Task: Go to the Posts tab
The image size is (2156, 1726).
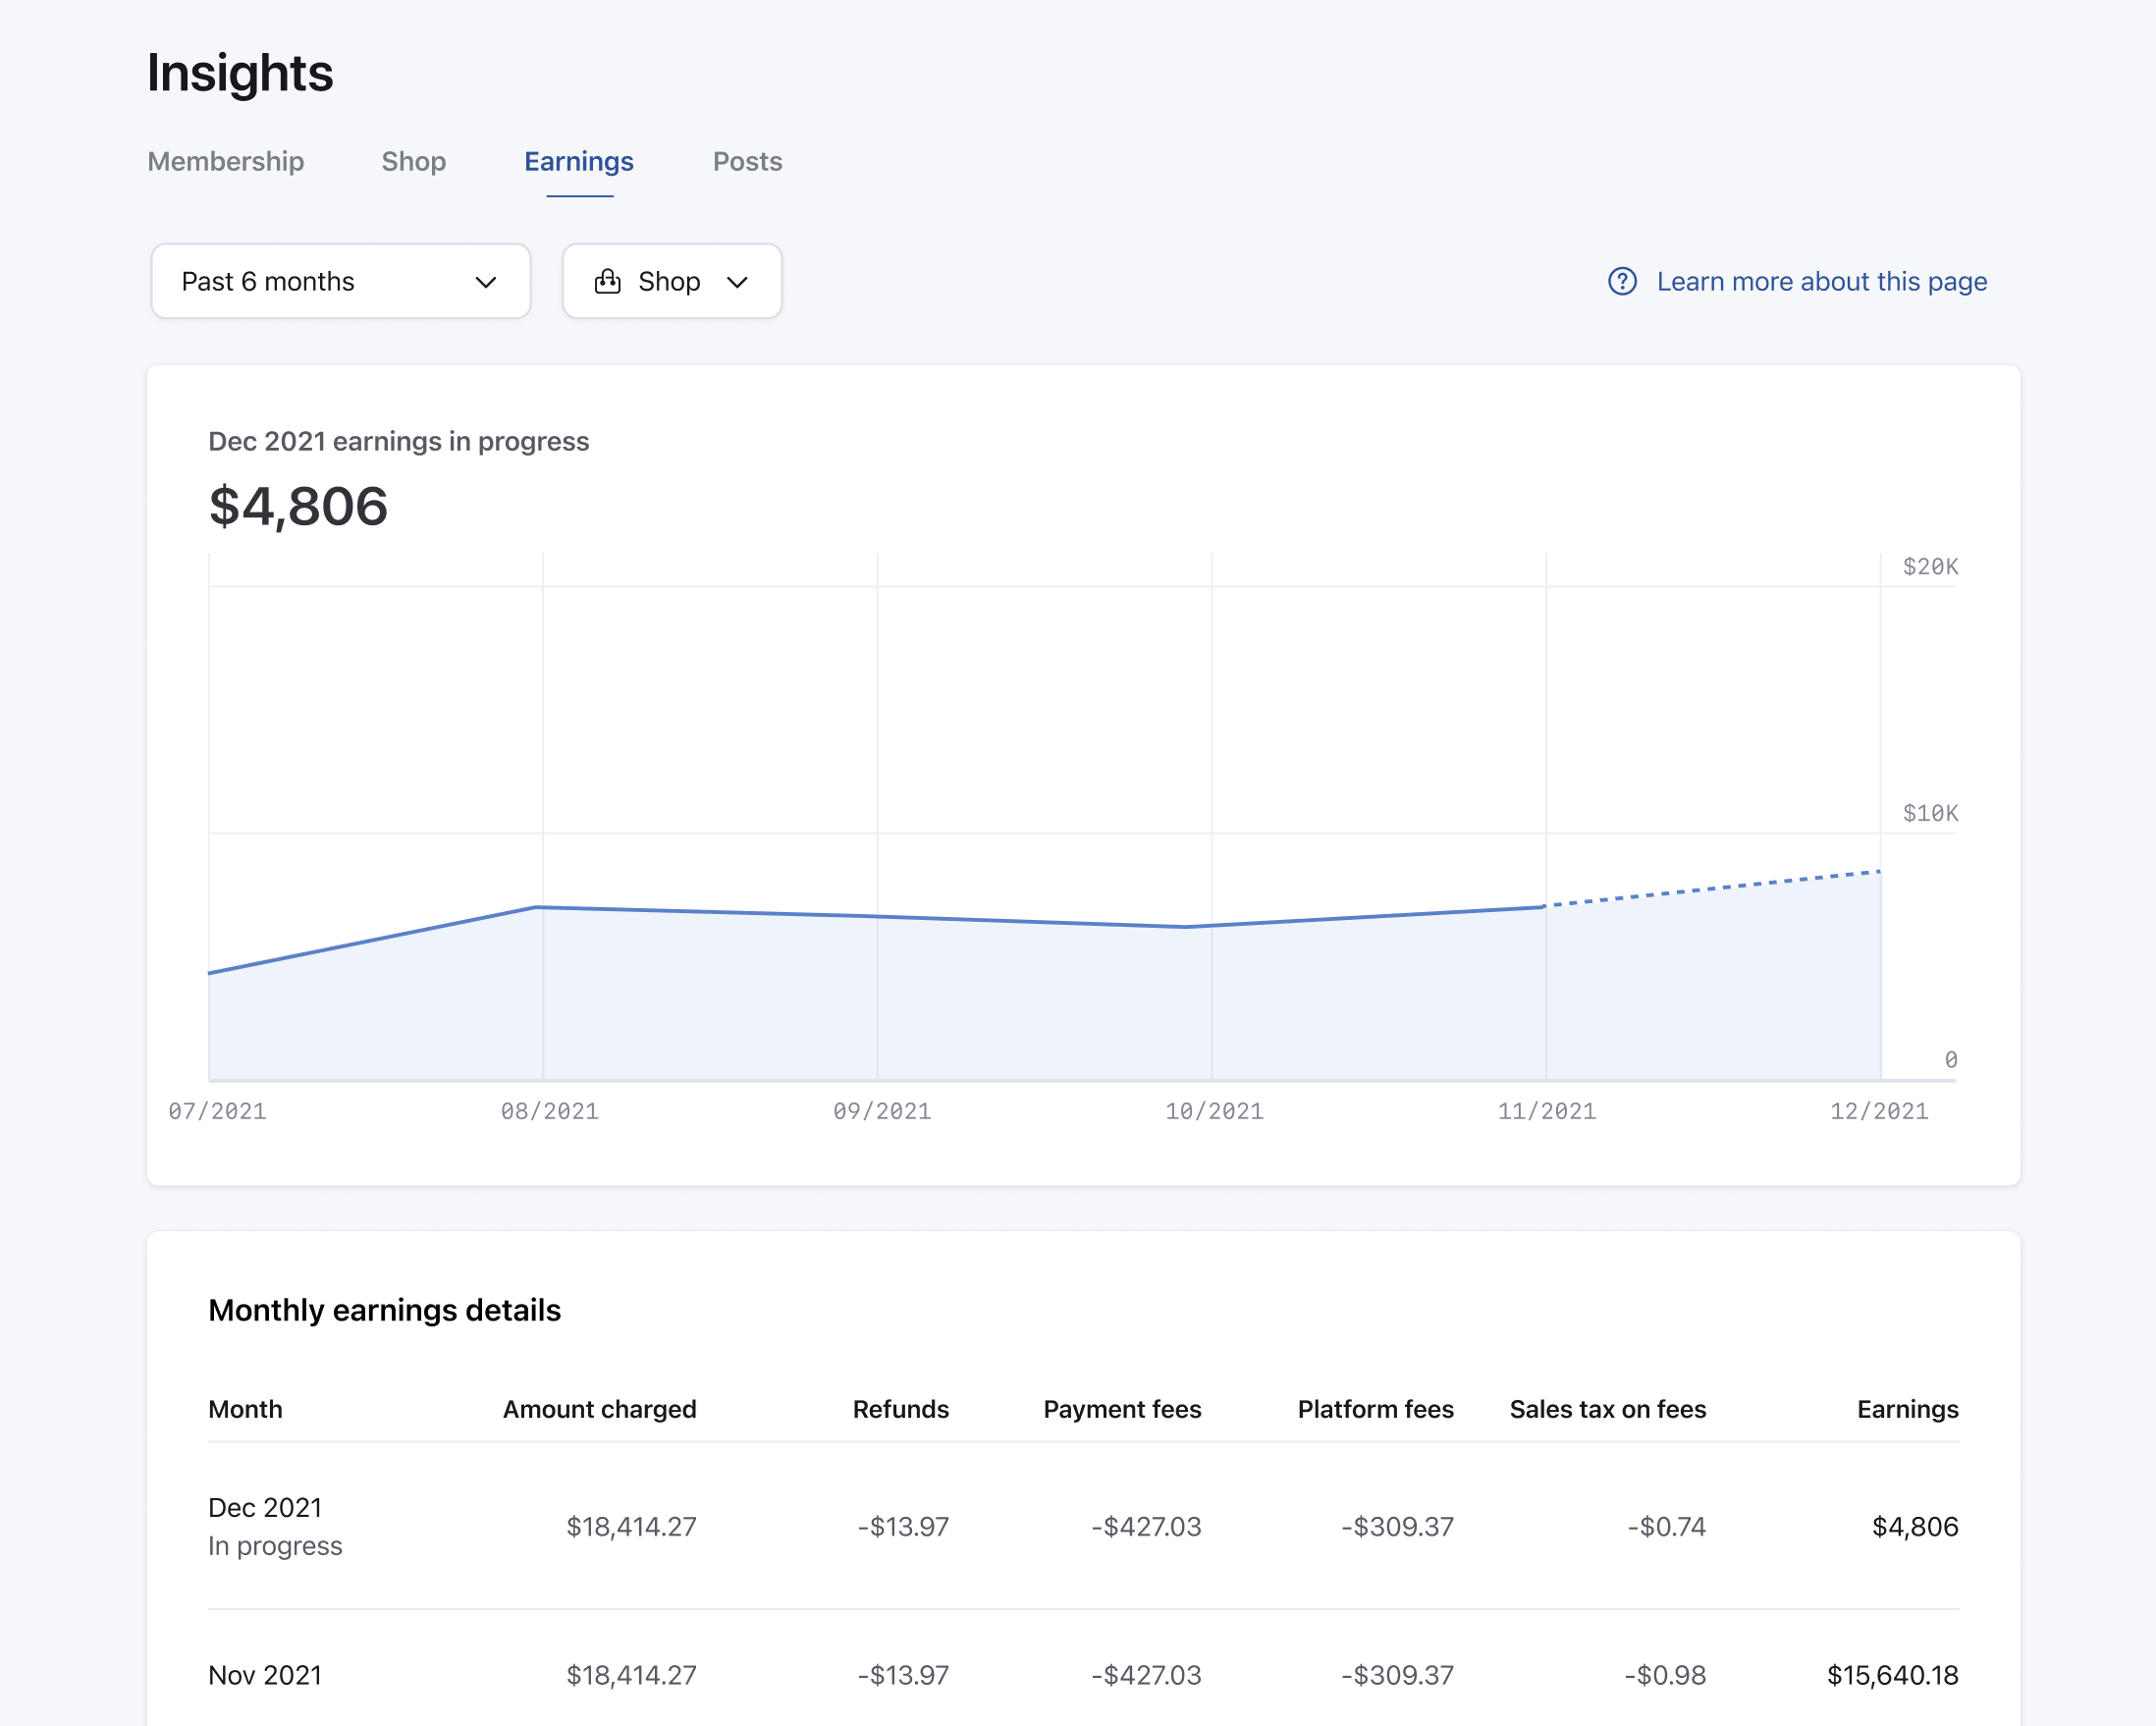Action: pos(747,161)
